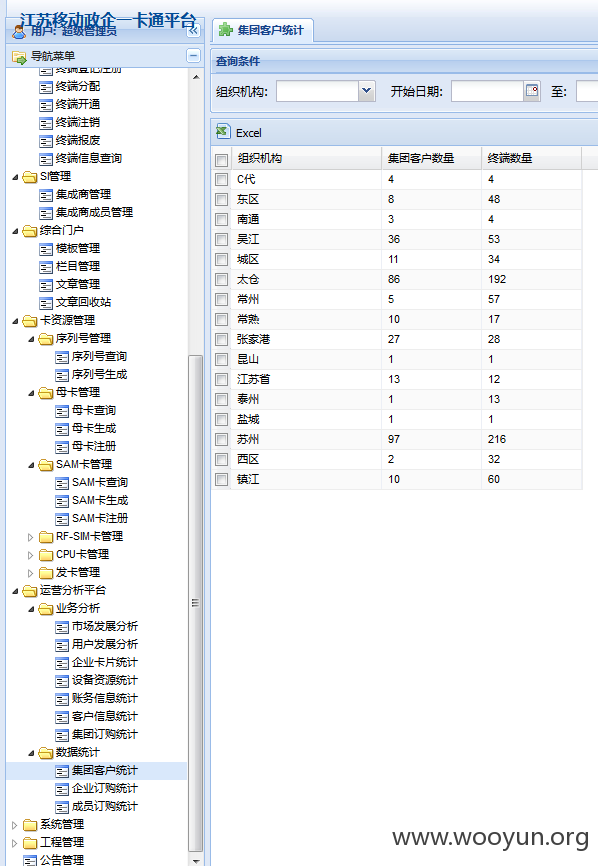The width and height of the screenshot is (598, 866).
Task: Click the Excel export icon
Action: pos(223,132)
